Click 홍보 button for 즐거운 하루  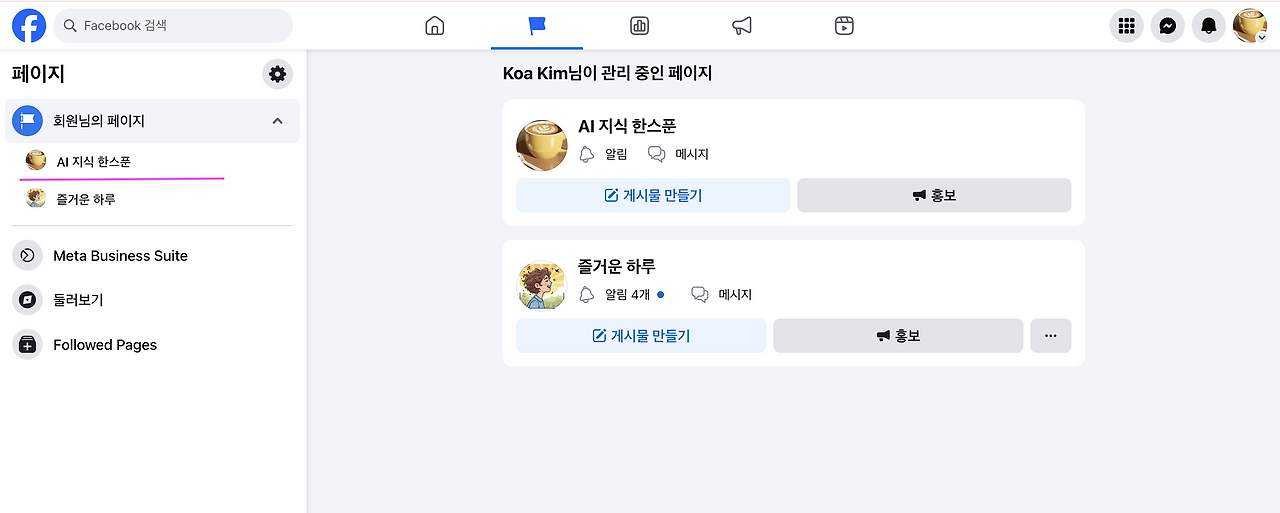tap(898, 336)
